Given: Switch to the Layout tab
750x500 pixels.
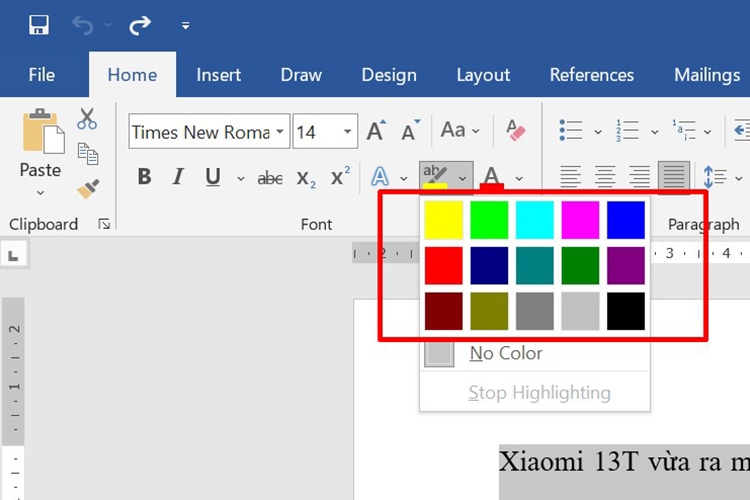Looking at the screenshot, I should 483,75.
